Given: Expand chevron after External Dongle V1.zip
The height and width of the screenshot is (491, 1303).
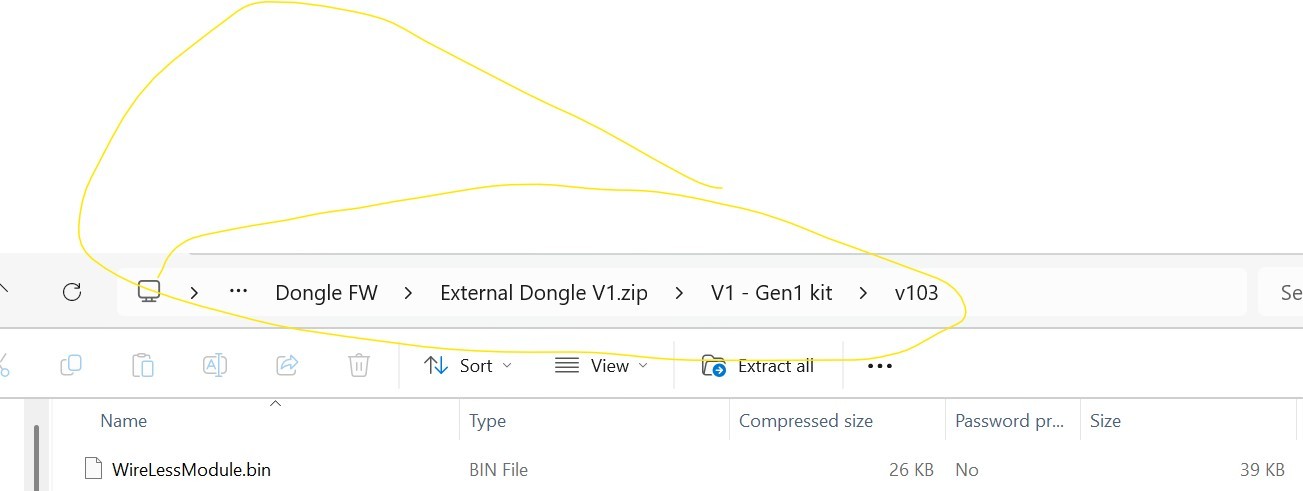Looking at the screenshot, I should coord(680,293).
